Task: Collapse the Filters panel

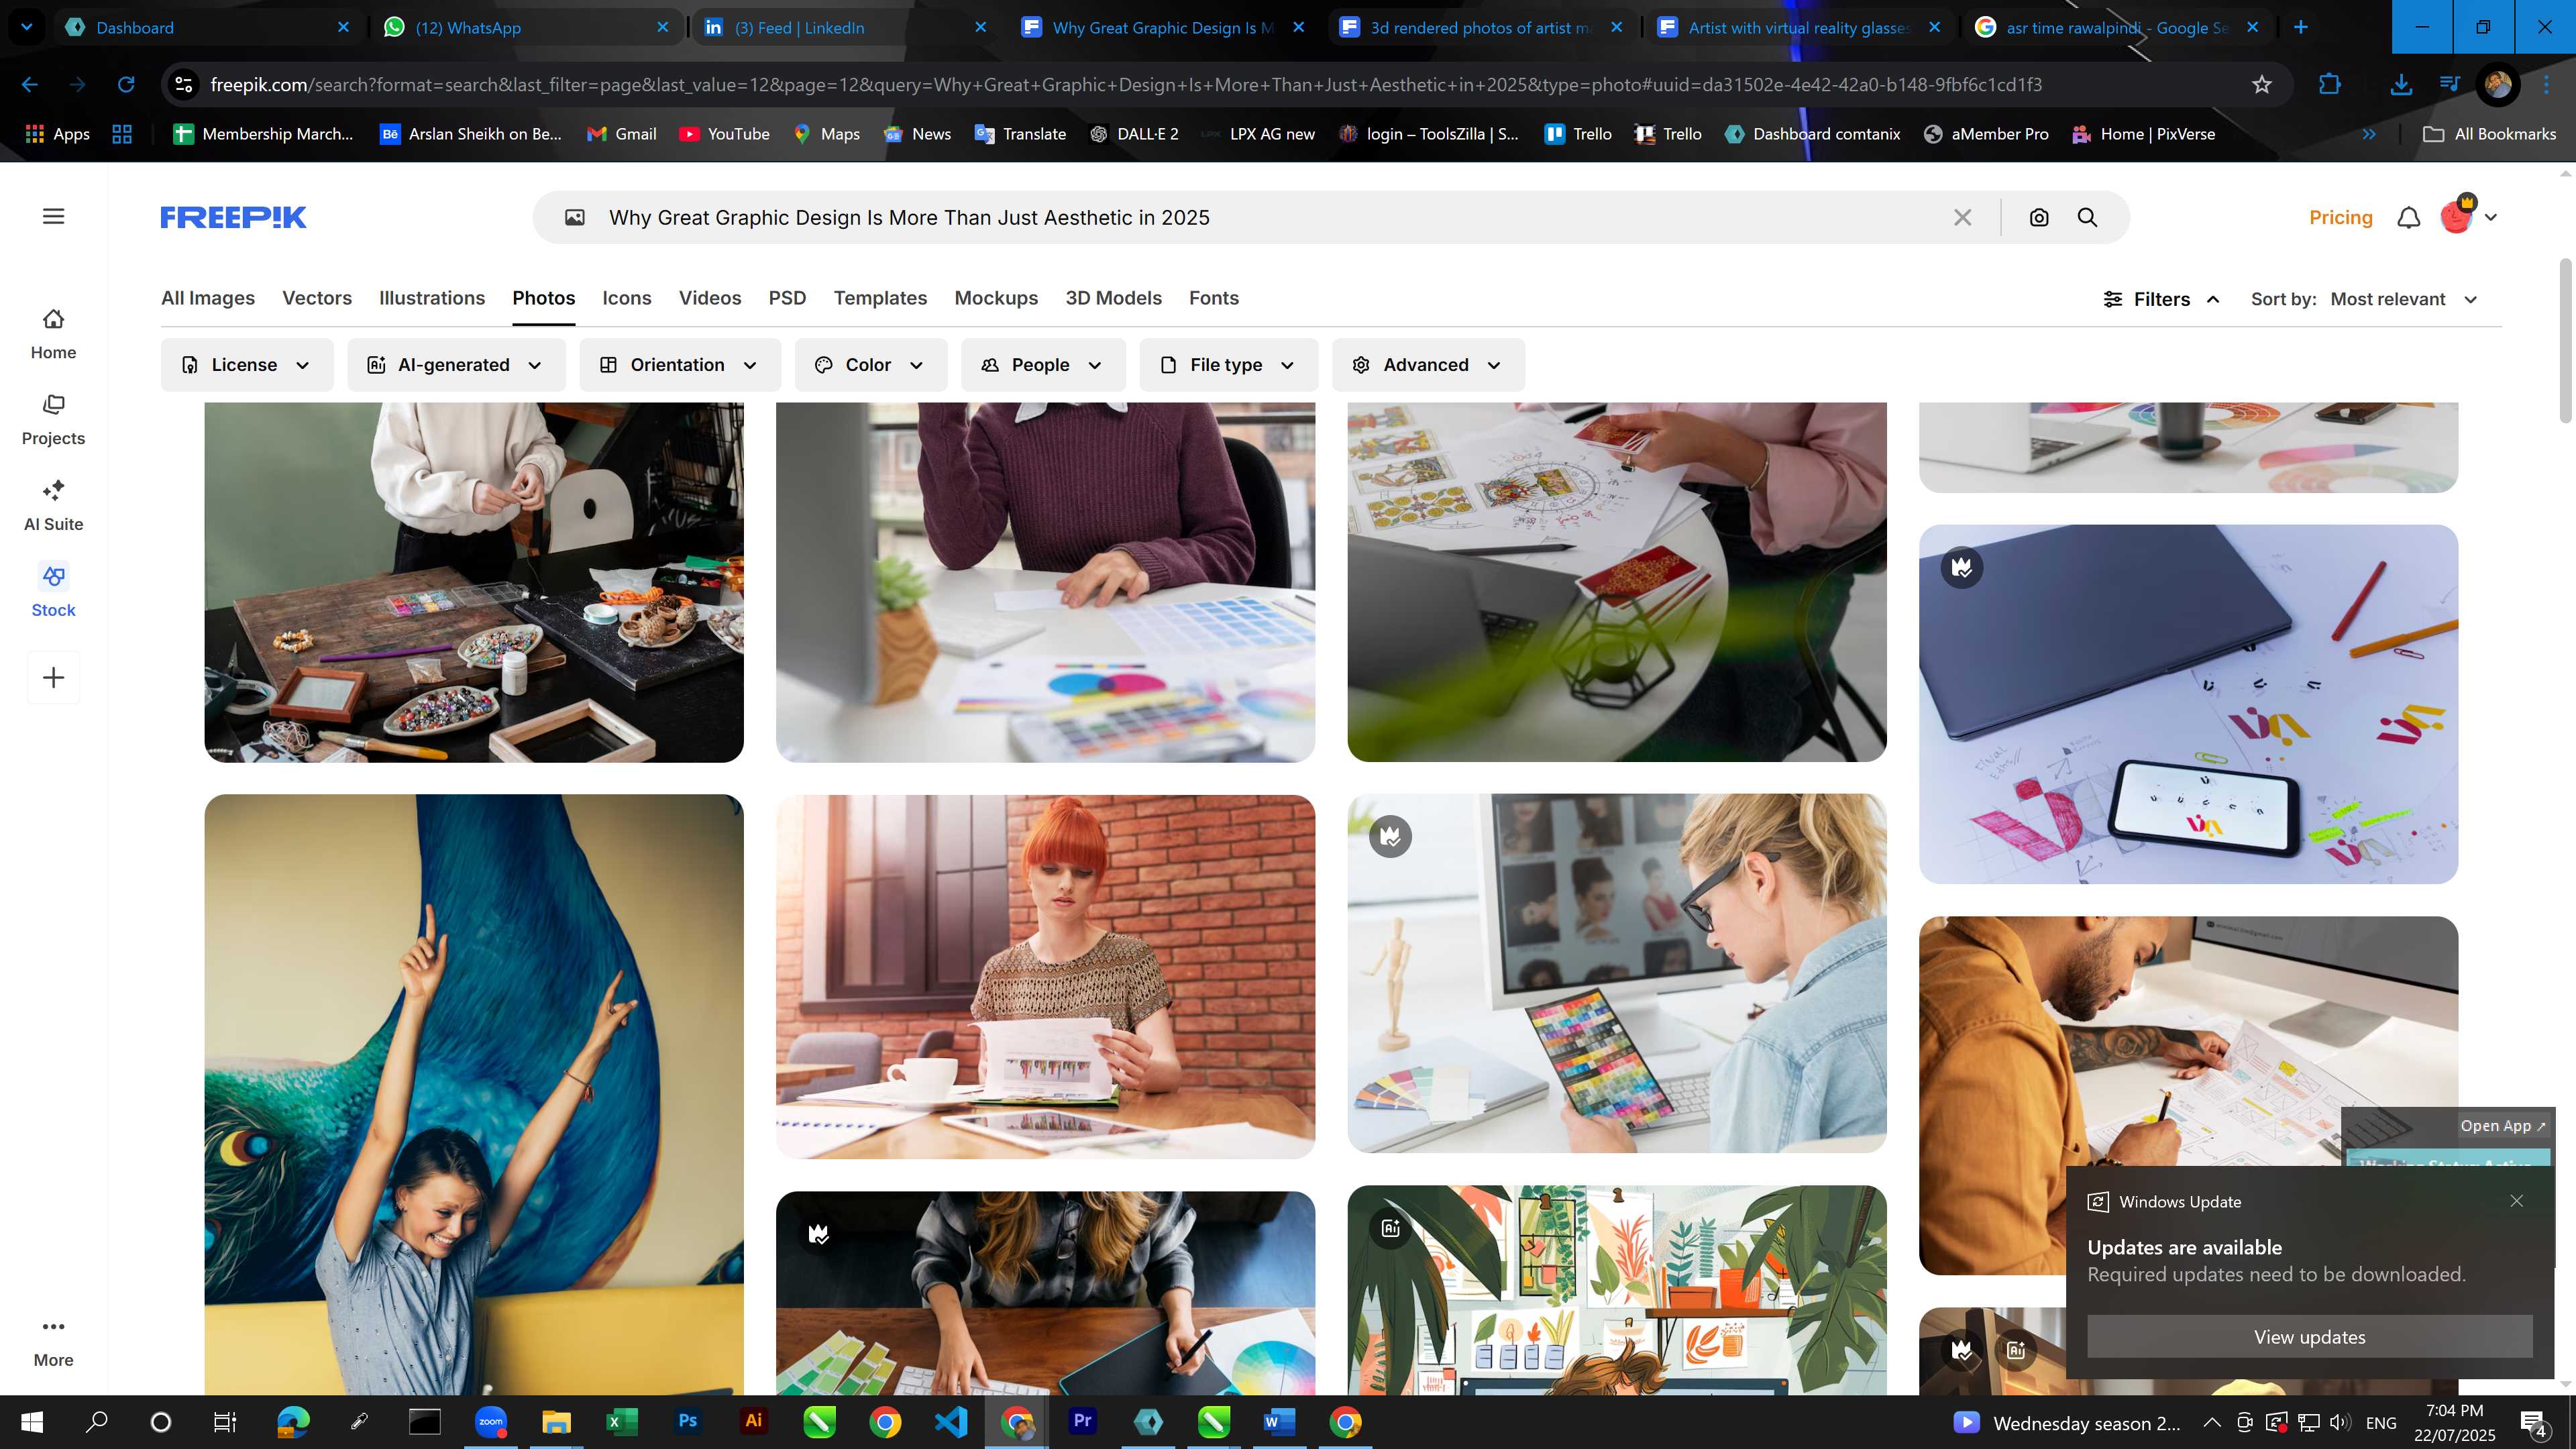Action: click(x=2161, y=299)
